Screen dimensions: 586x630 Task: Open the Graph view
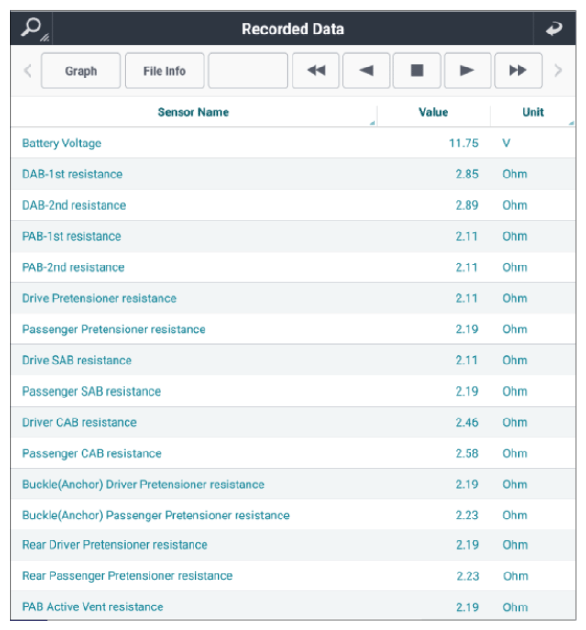click(x=81, y=71)
